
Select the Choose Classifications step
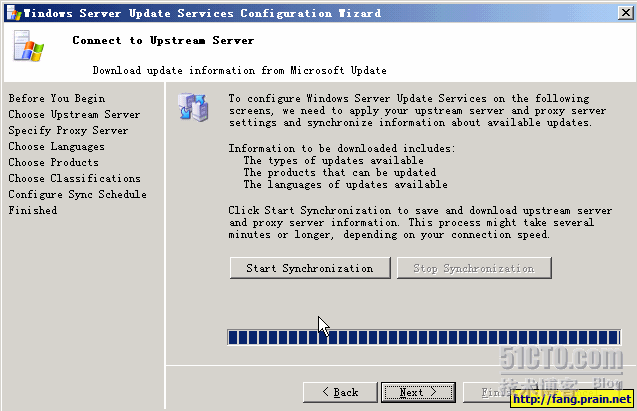coord(74,178)
